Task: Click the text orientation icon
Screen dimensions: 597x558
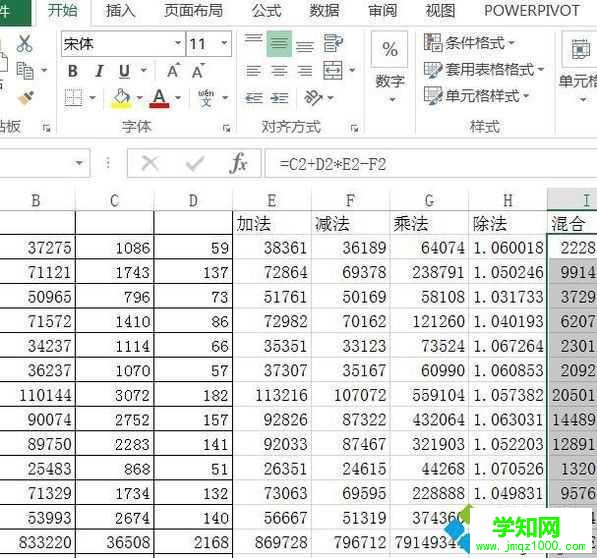Action: (x=313, y=98)
